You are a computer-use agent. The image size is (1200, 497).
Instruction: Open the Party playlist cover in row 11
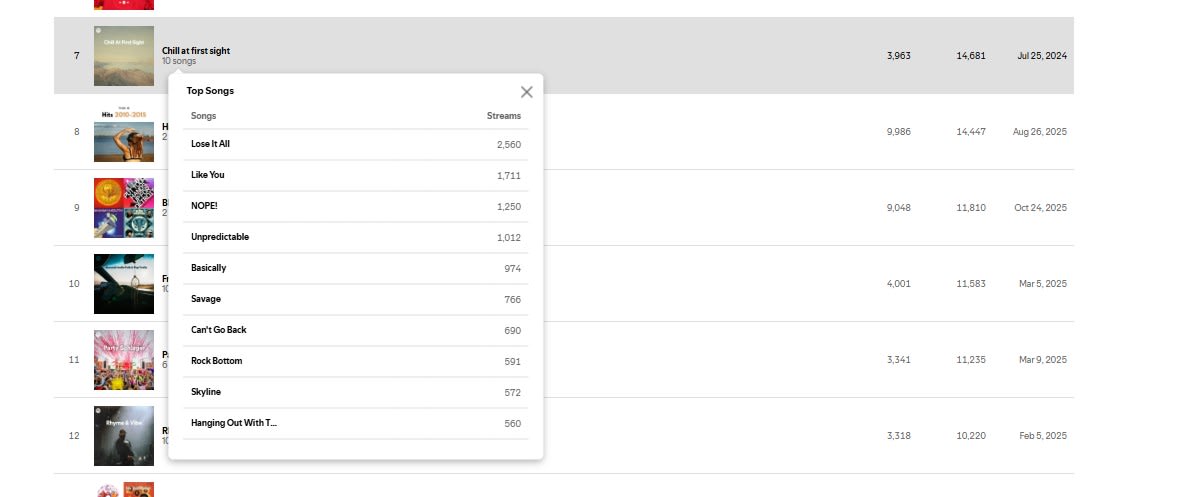124,360
